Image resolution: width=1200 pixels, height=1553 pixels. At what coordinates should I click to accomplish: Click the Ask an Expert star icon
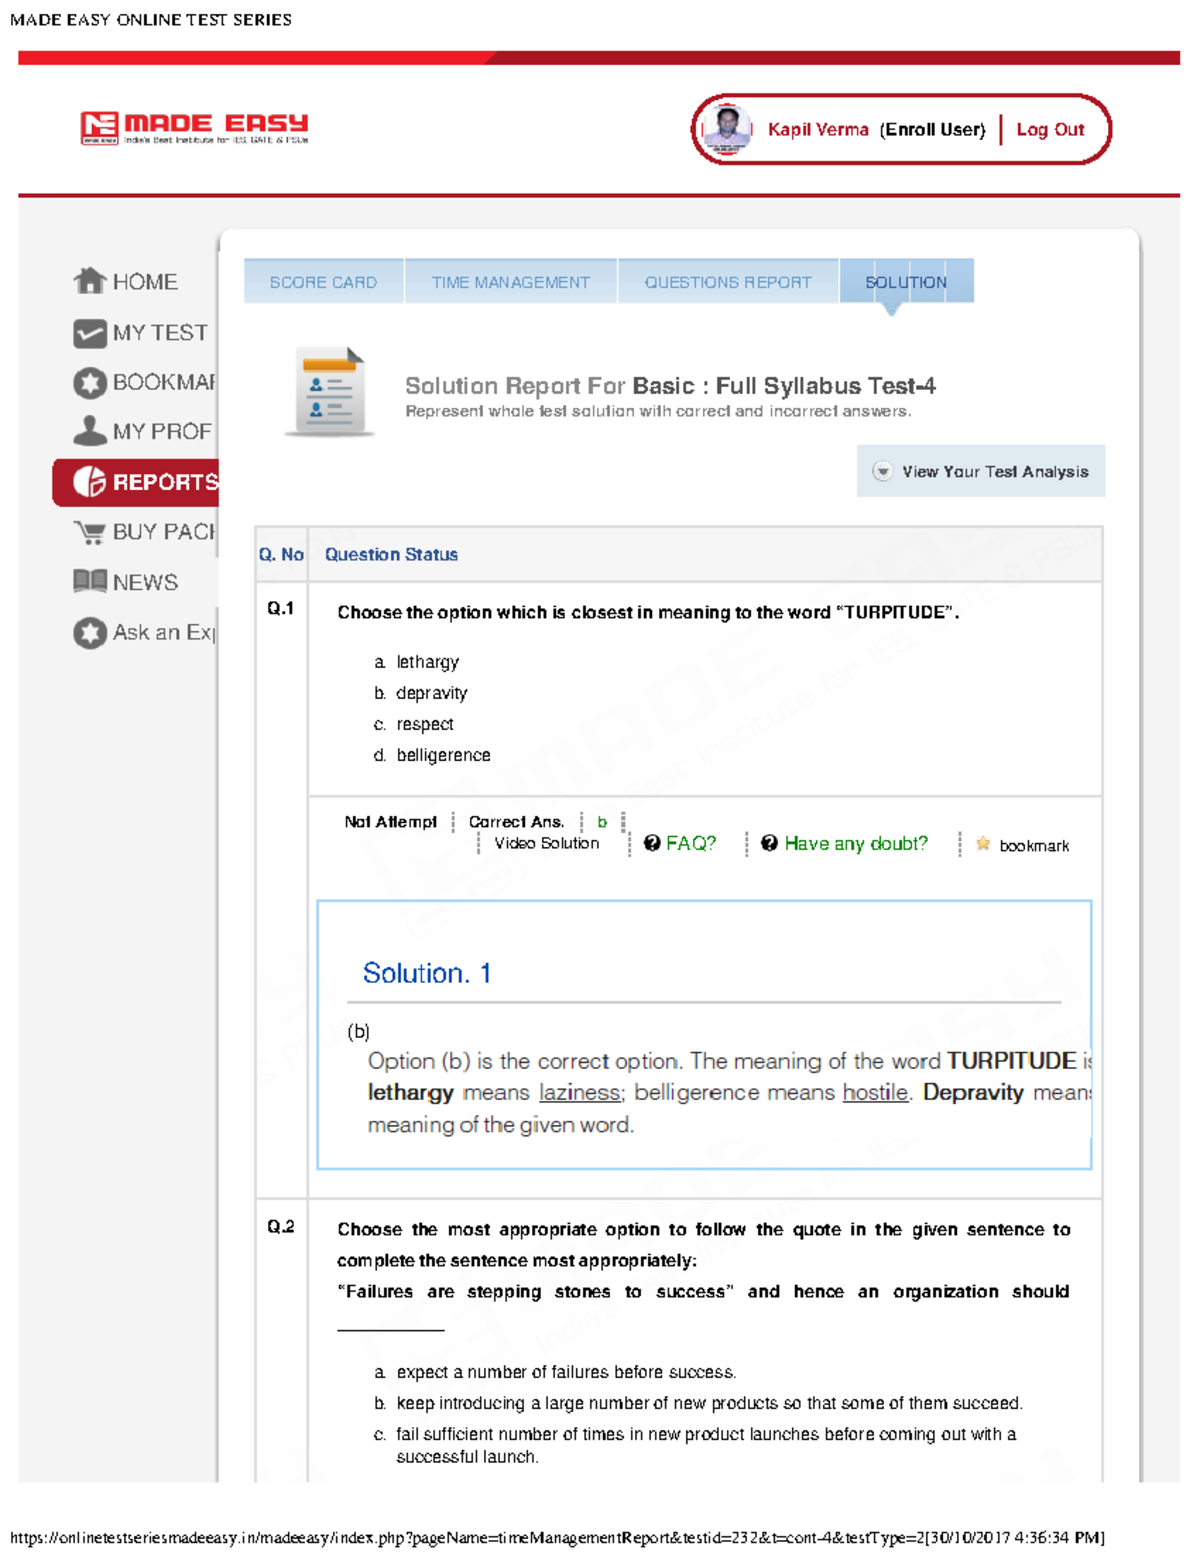89,633
